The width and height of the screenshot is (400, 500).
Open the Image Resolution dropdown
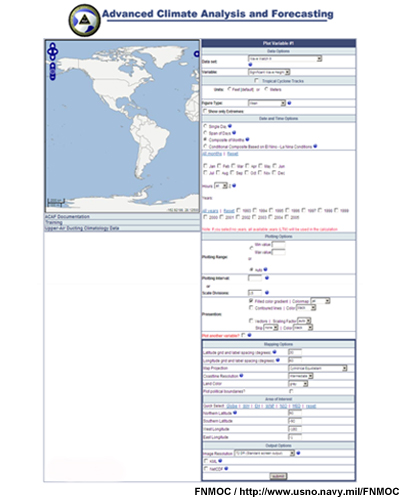(264, 453)
